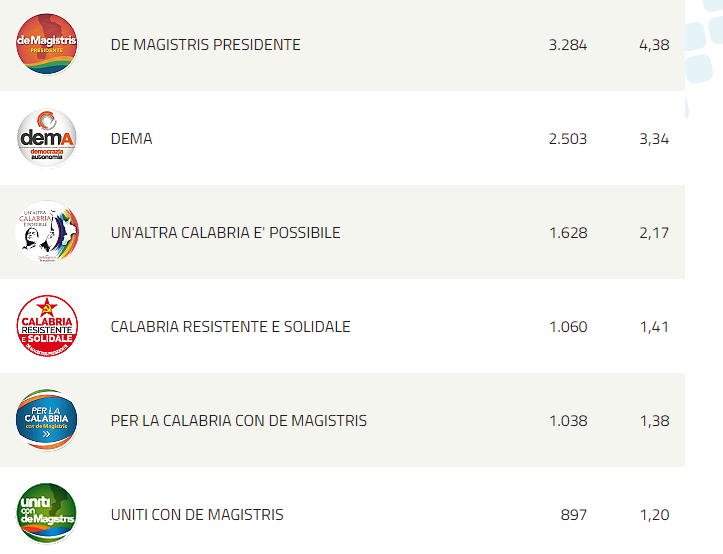
Task: Select the UNITI CON DE MAGISTRIS list name
Action: pyautogui.click(x=197, y=515)
